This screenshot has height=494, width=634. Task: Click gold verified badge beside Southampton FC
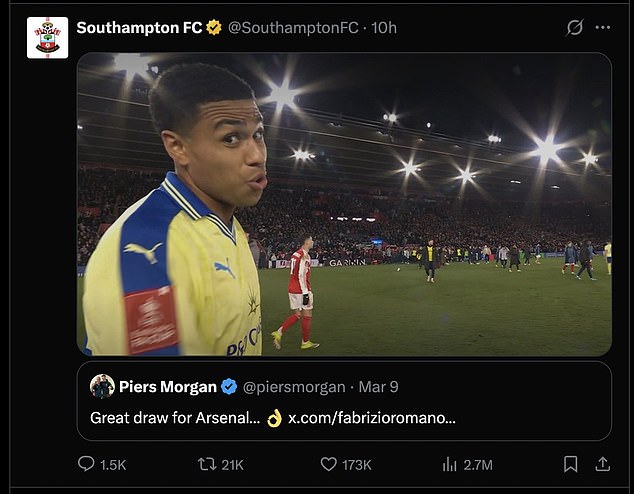(x=214, y=27)
